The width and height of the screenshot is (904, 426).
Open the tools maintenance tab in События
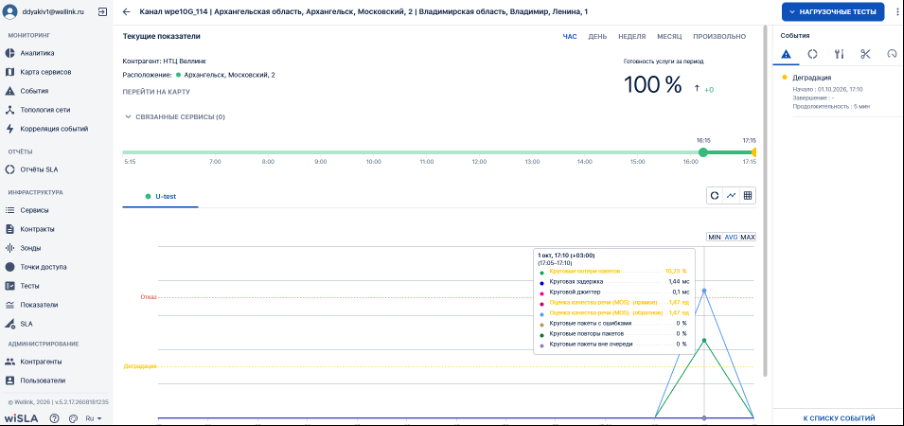[x=839, y=54]
